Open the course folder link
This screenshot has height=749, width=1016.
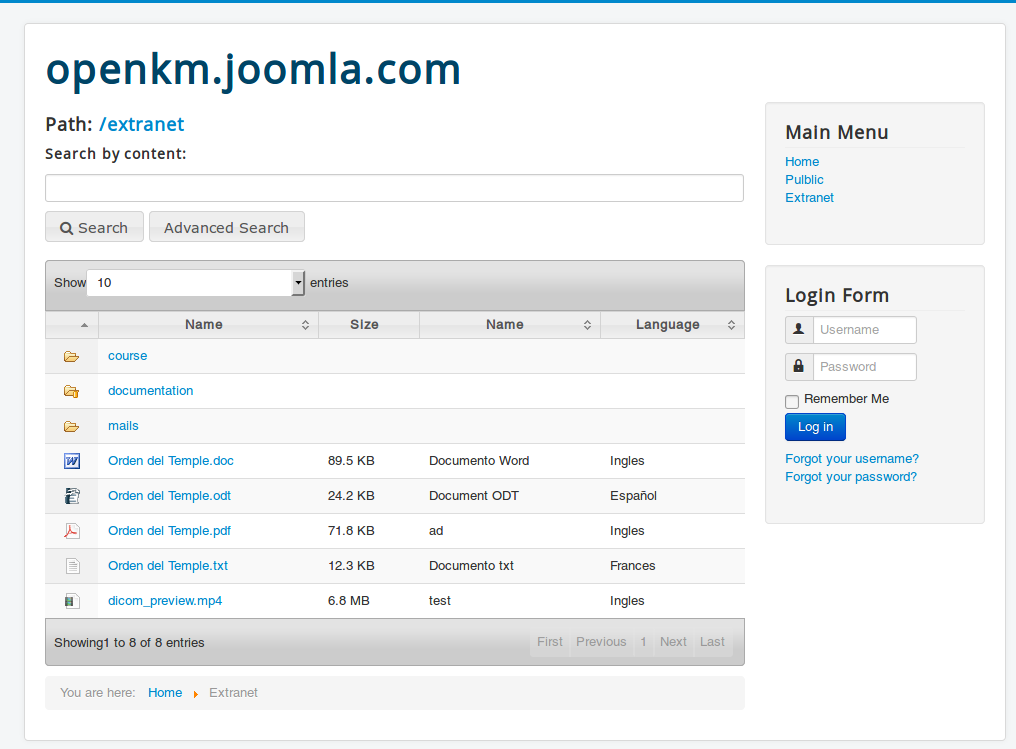pos(128,356)
